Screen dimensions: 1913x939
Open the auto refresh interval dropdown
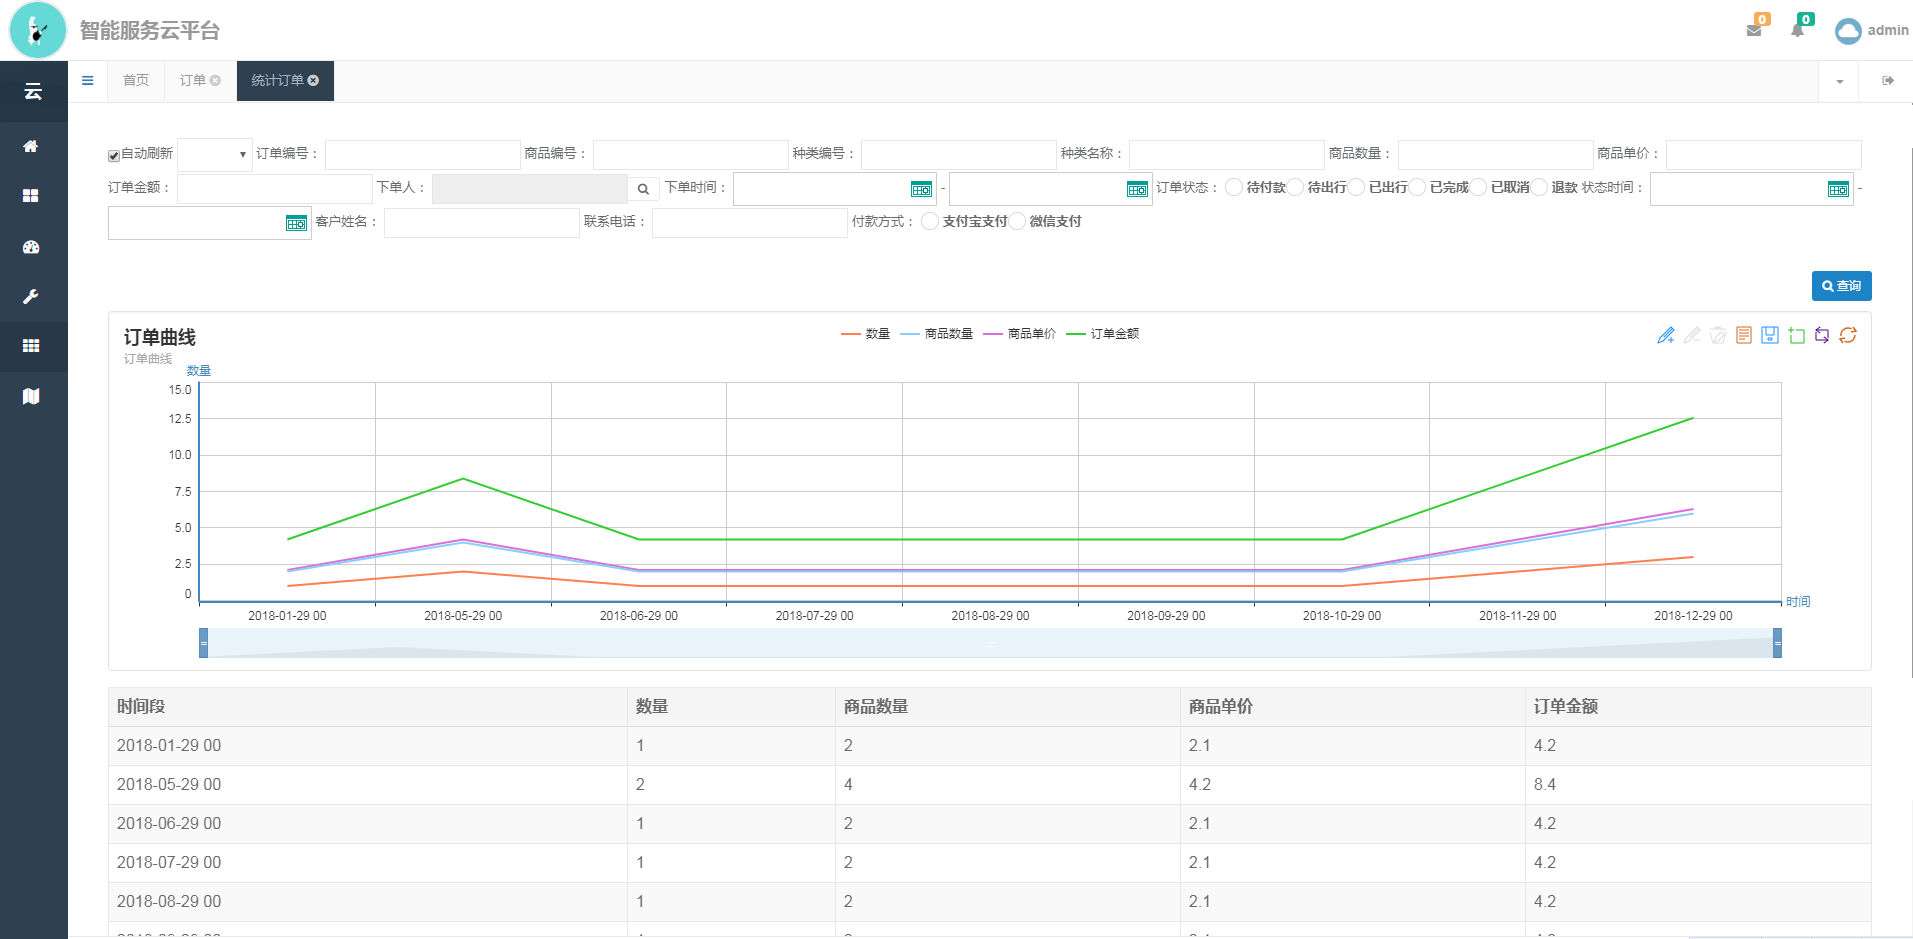coord(215,155)
